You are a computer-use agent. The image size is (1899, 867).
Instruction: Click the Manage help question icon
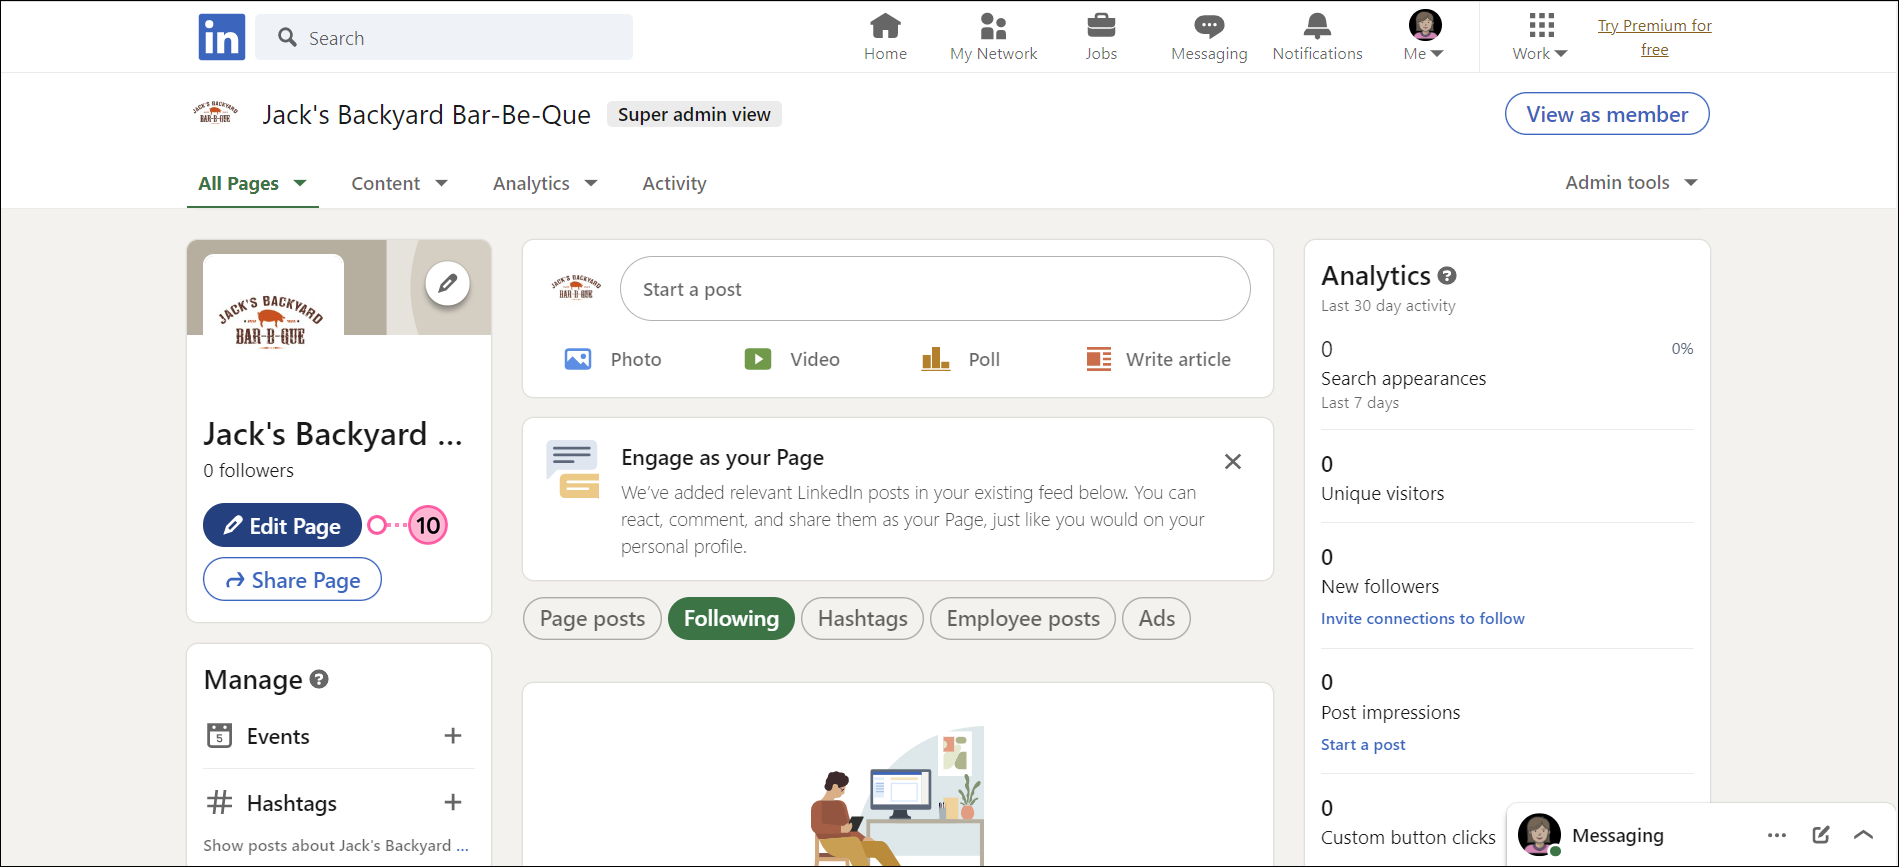pyautogui.click(x=319, y=679)
